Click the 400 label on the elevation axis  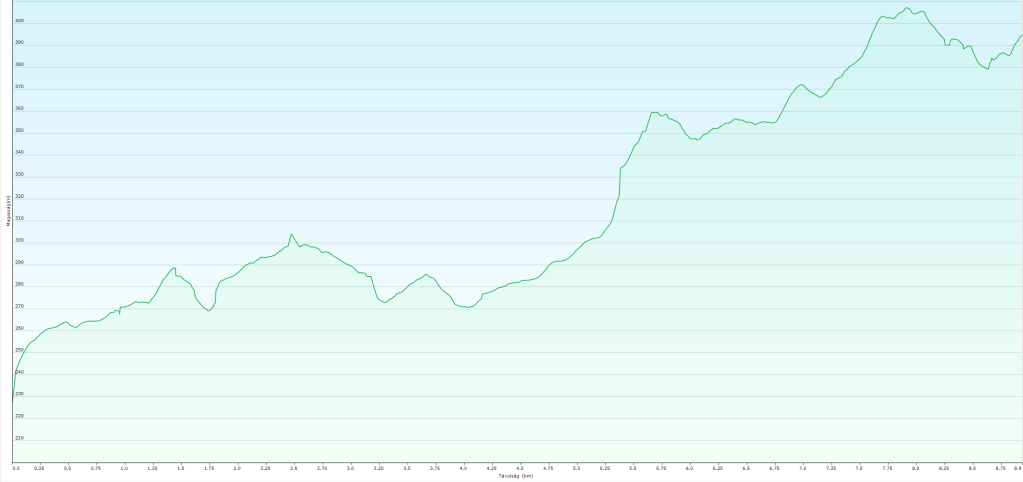coord(19,21)
